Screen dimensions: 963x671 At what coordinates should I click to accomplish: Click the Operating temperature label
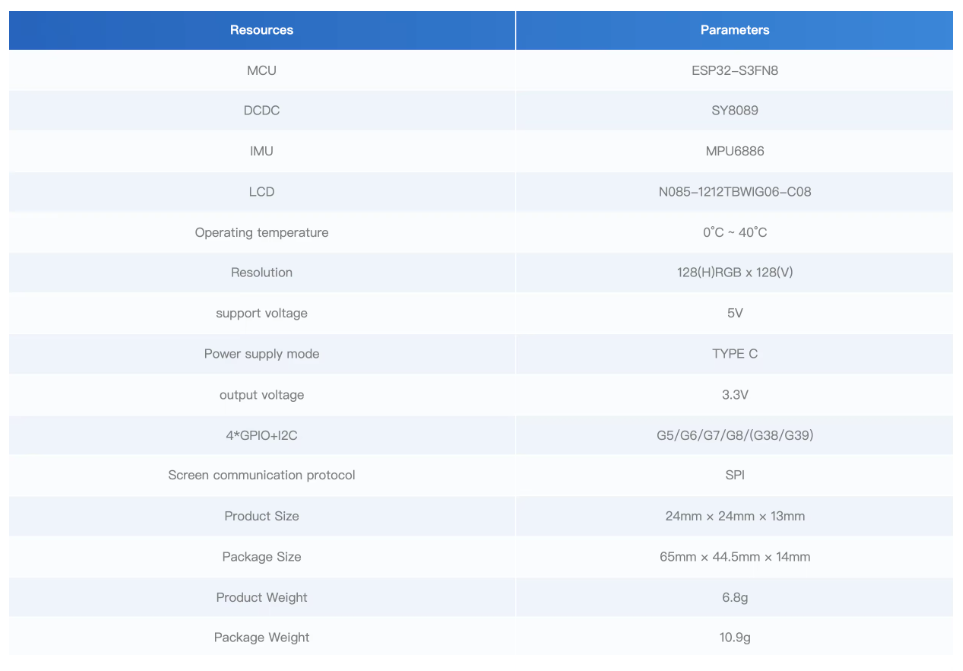(x=262, y=233)
